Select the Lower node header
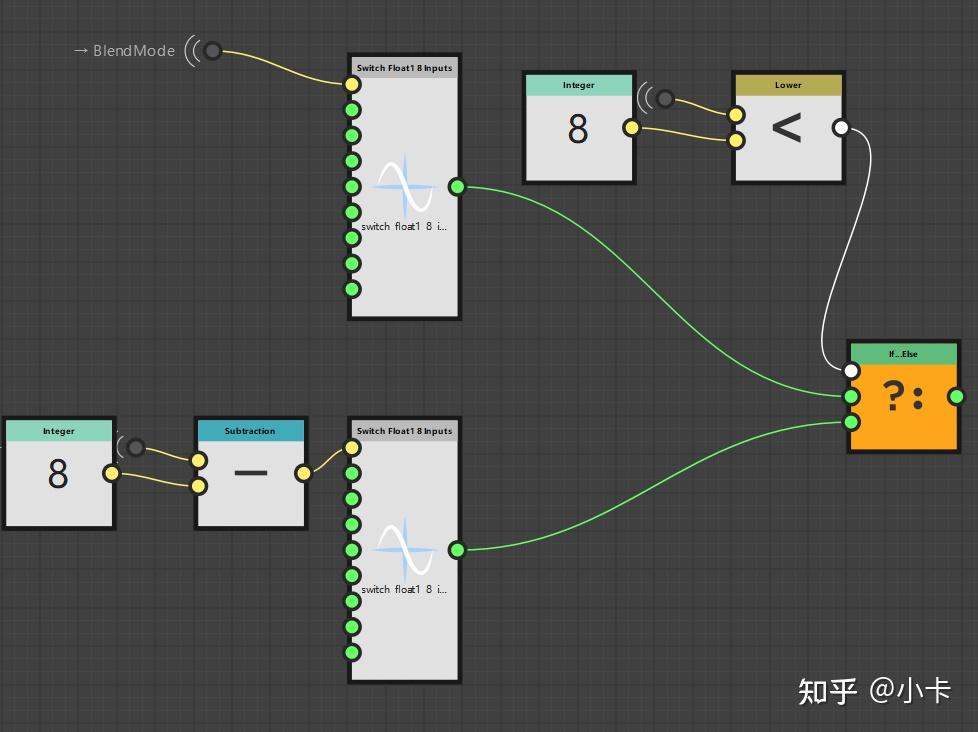The width and height of the screenshot is (978, 732). click(x=788, y=85)
